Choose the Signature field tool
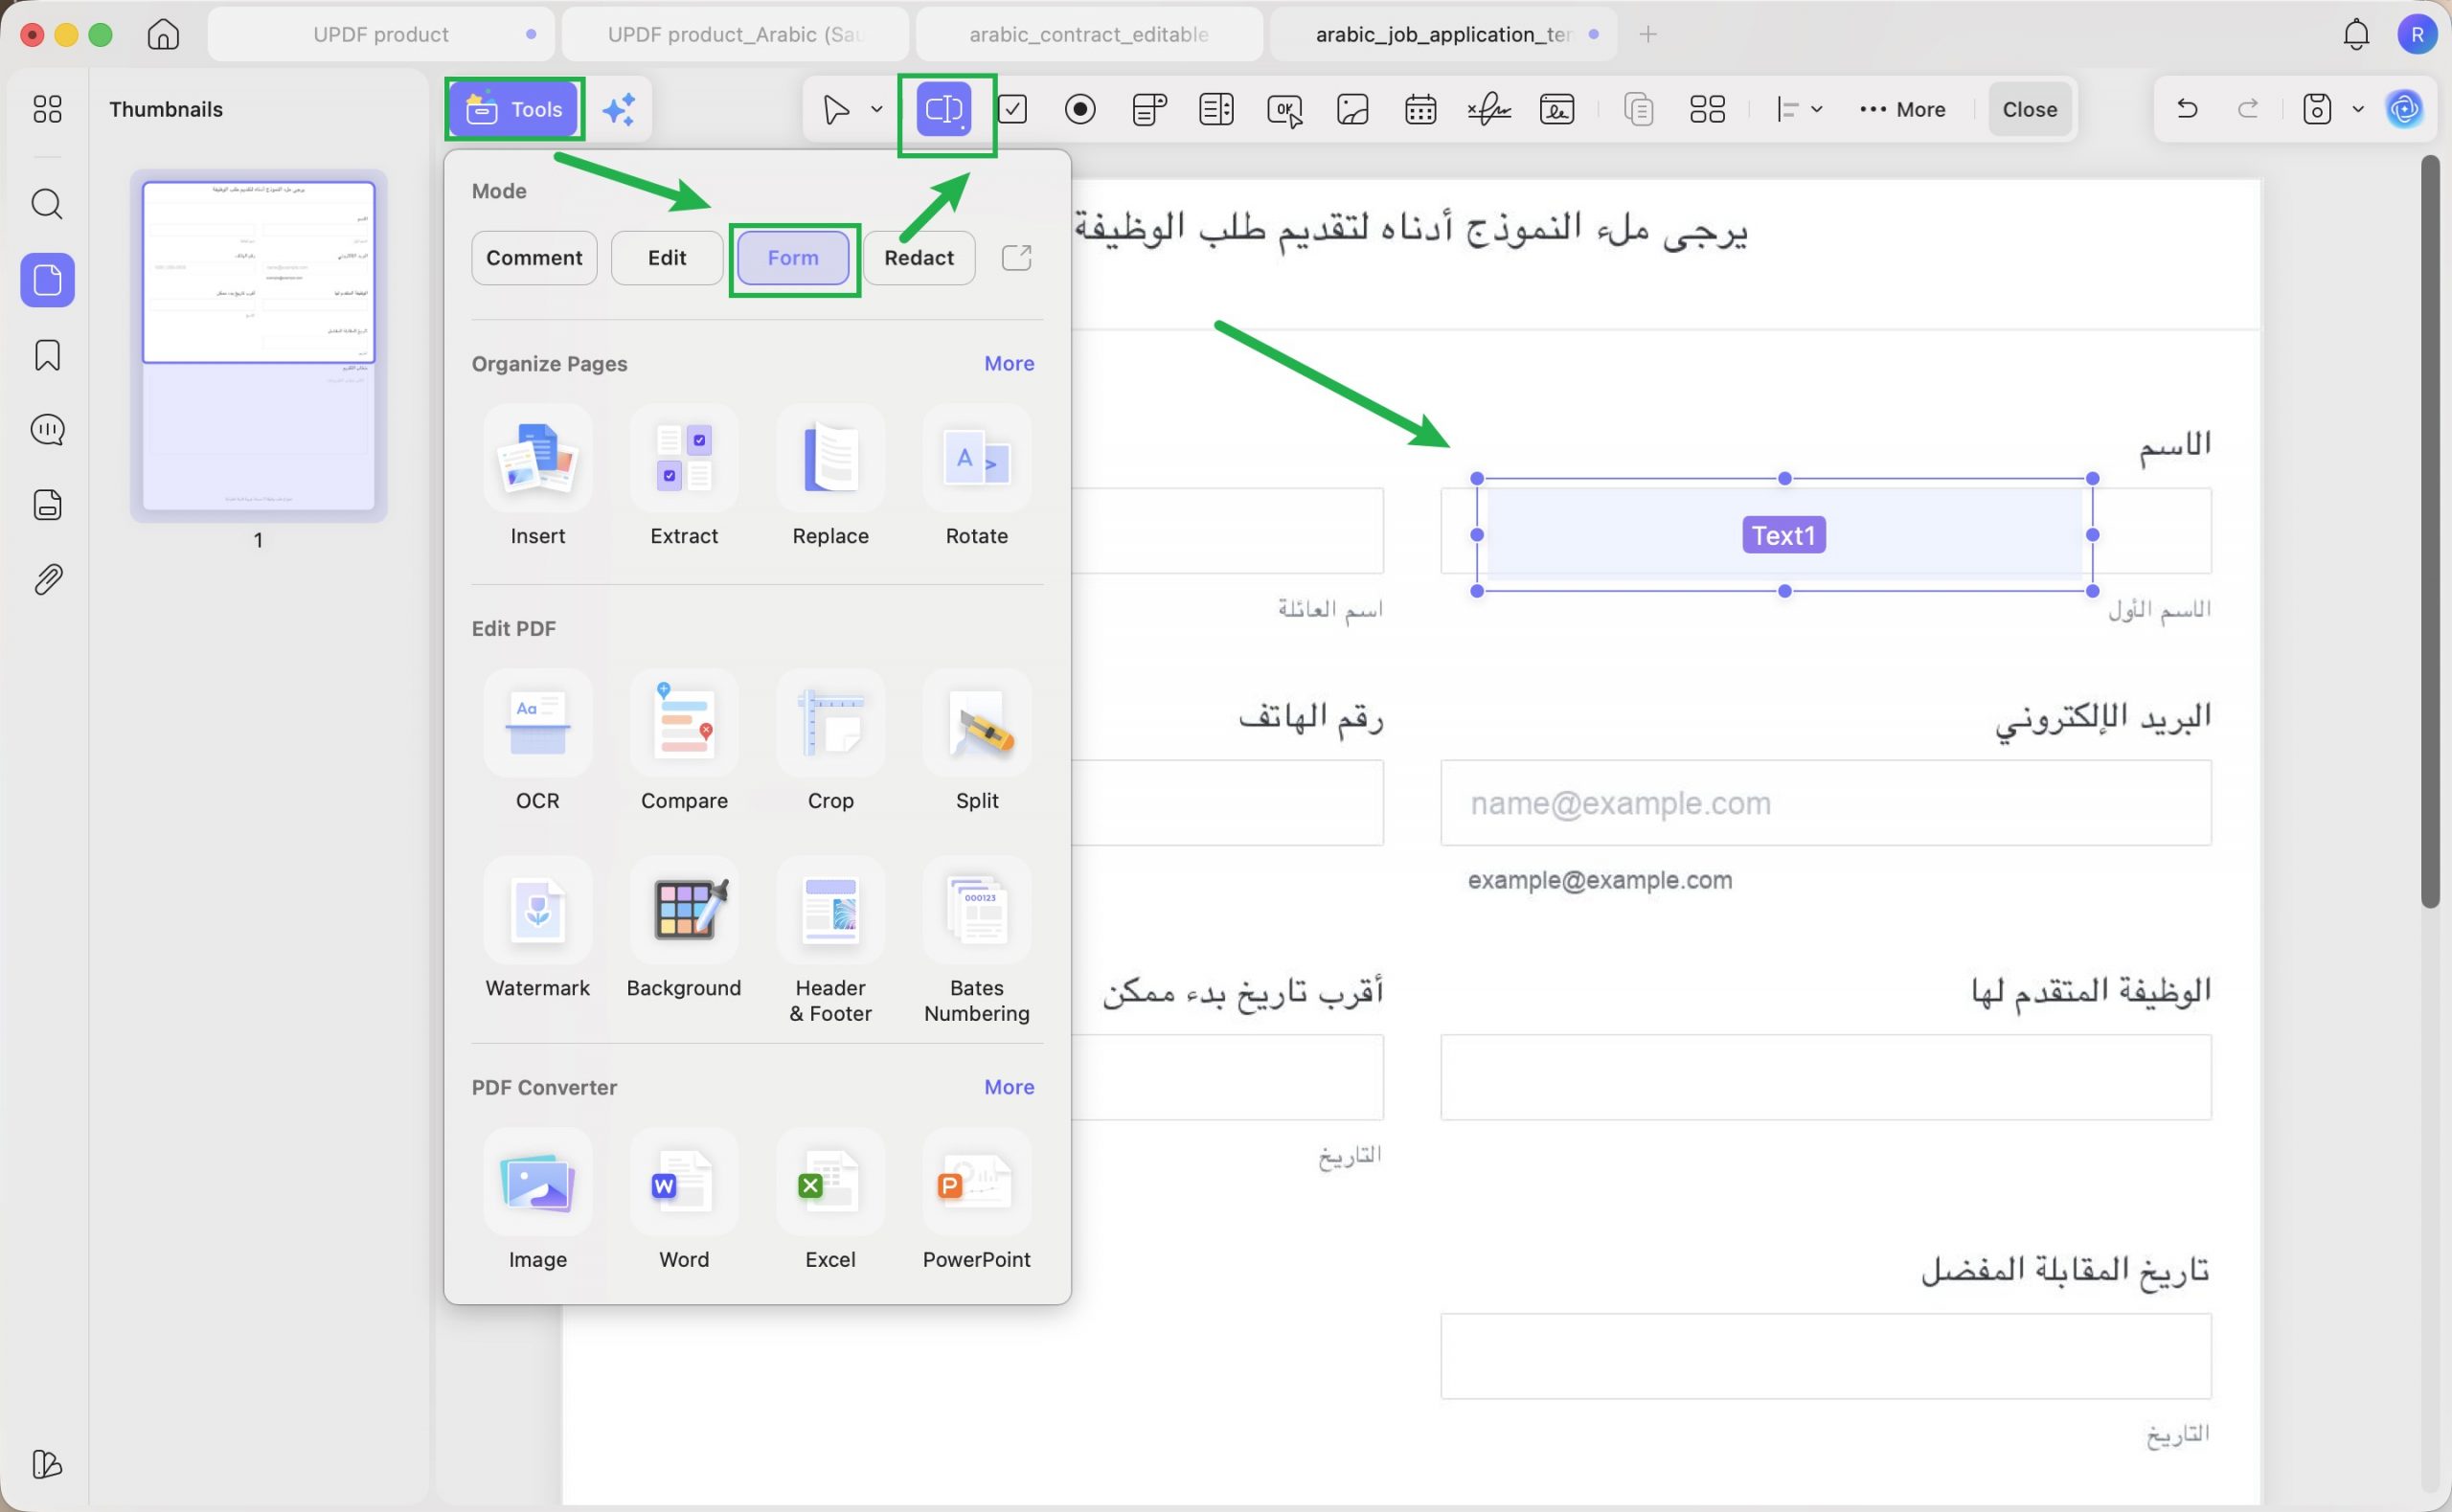 pos(1488,109)
